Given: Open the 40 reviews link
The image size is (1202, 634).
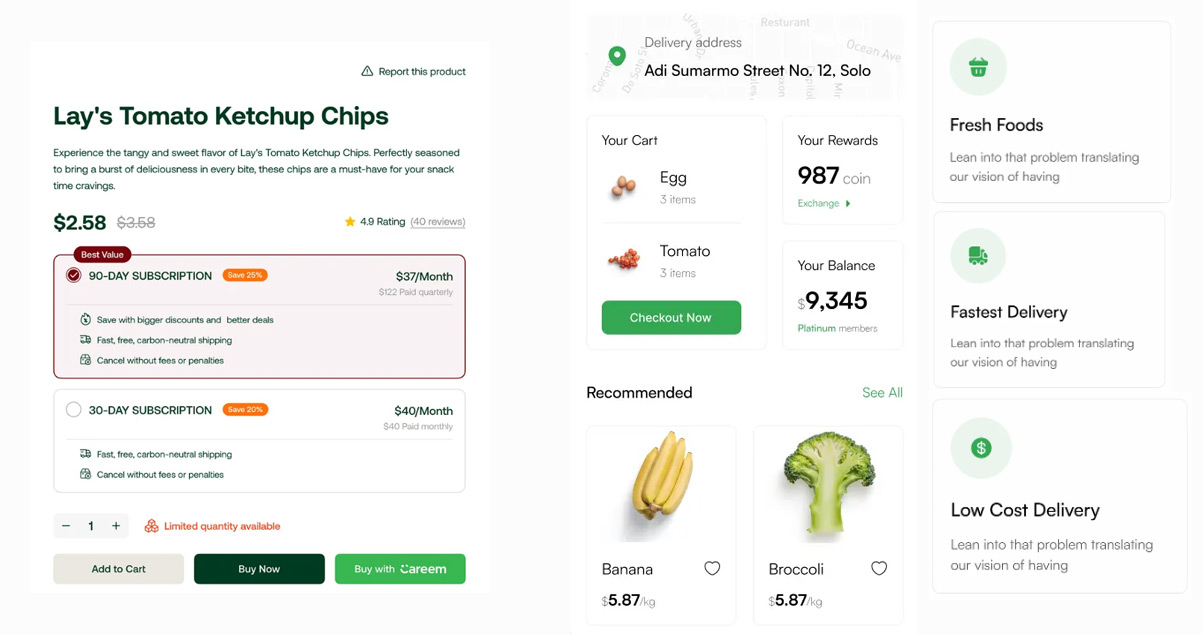Looking at the screenshot, I should click(x=438, y=222).
